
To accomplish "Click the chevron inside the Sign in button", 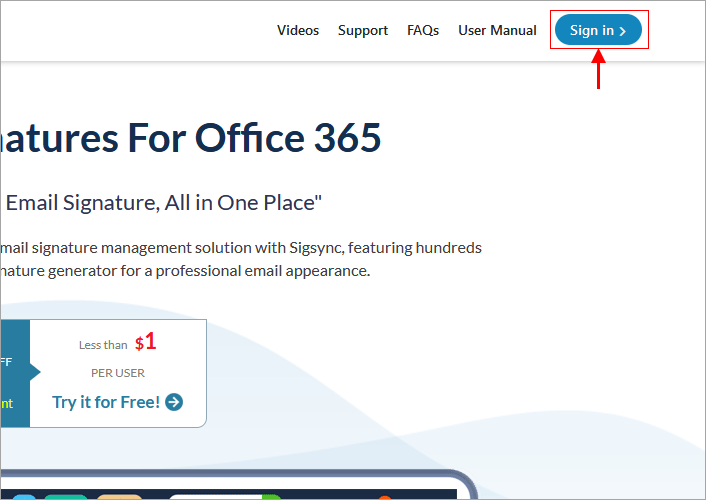I will [623, 31].
